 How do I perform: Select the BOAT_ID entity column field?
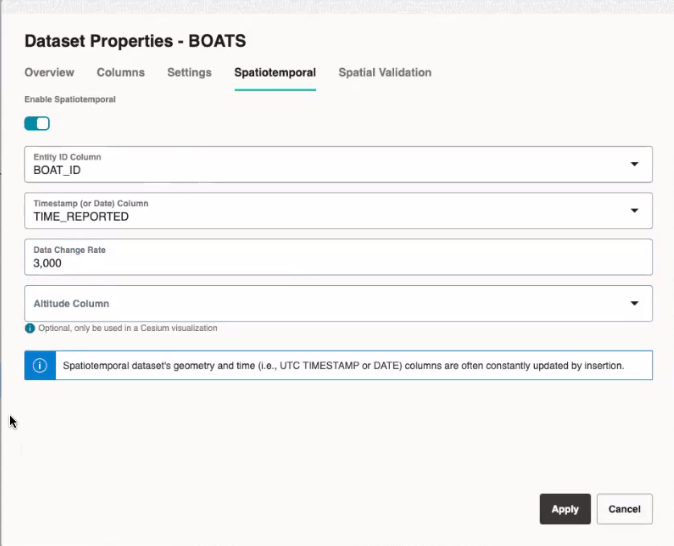click(x=338, y=164)
